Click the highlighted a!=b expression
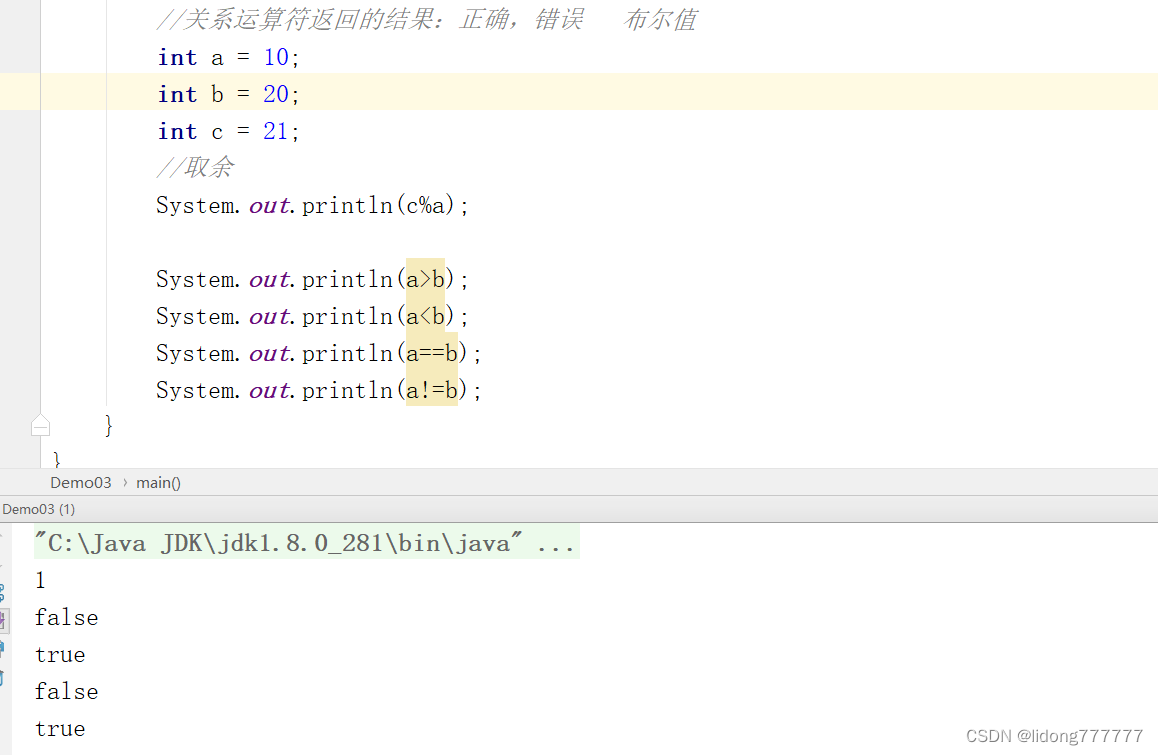The height and width of the screenshot is (755, 1158). click(x=432, y=389)
